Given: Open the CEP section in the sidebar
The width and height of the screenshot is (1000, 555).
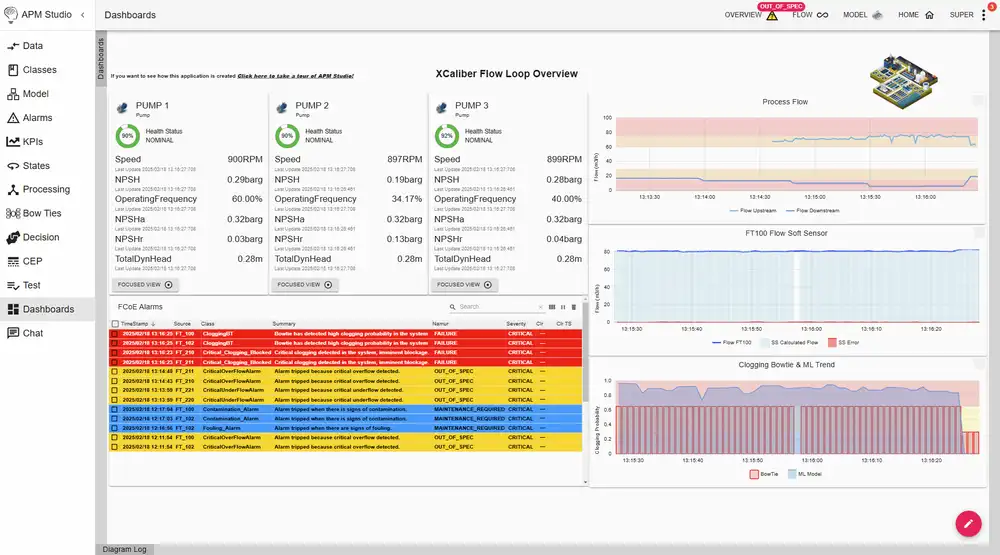Looking at the screenshot, I should pyautogui.click(x=25, y=261).
